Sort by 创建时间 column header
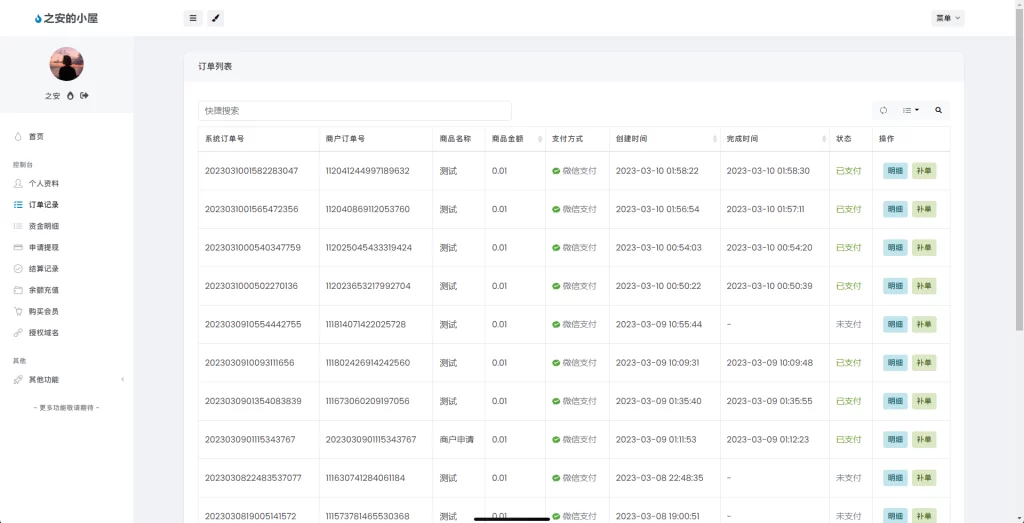The image size is (1024, 523). tap(665, 139)
